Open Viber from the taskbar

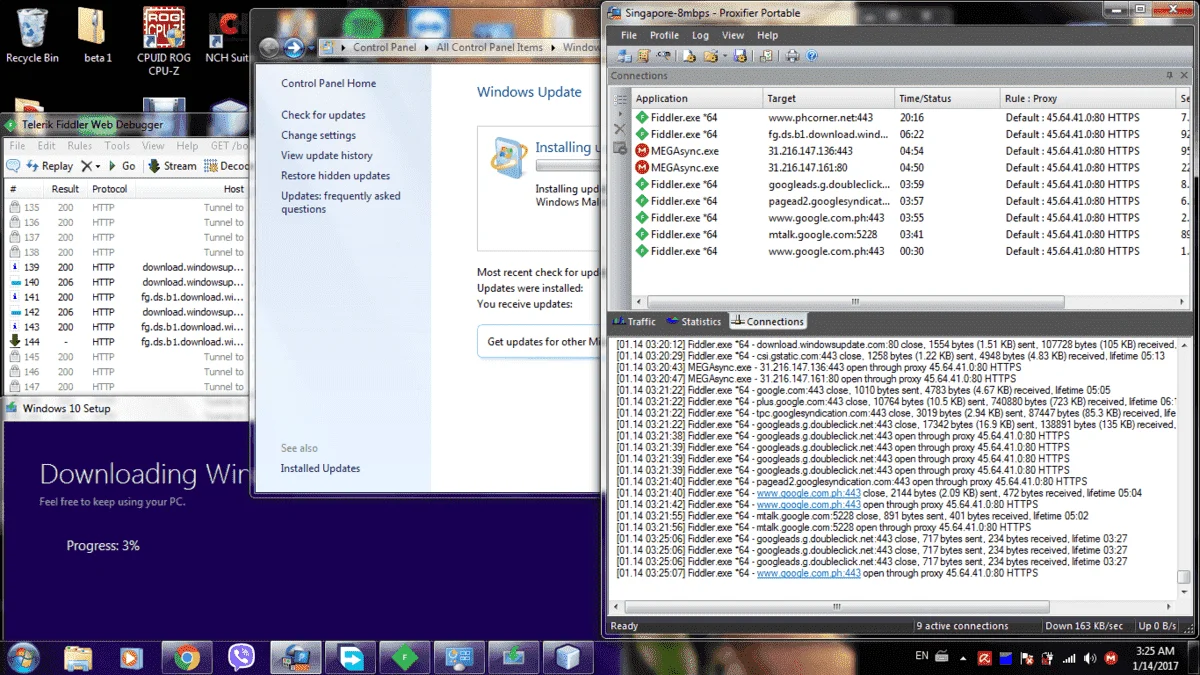[240, 657]
